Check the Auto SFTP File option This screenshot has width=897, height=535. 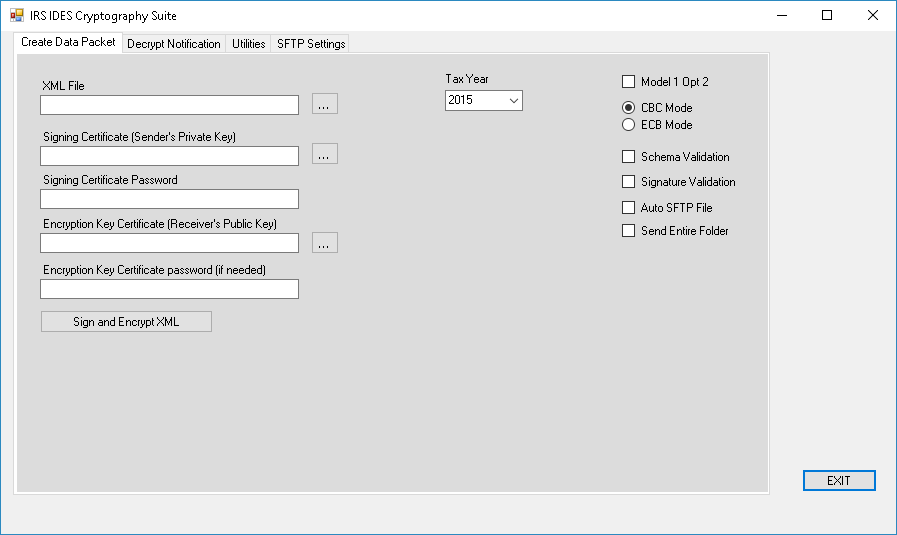click(628, 208)
